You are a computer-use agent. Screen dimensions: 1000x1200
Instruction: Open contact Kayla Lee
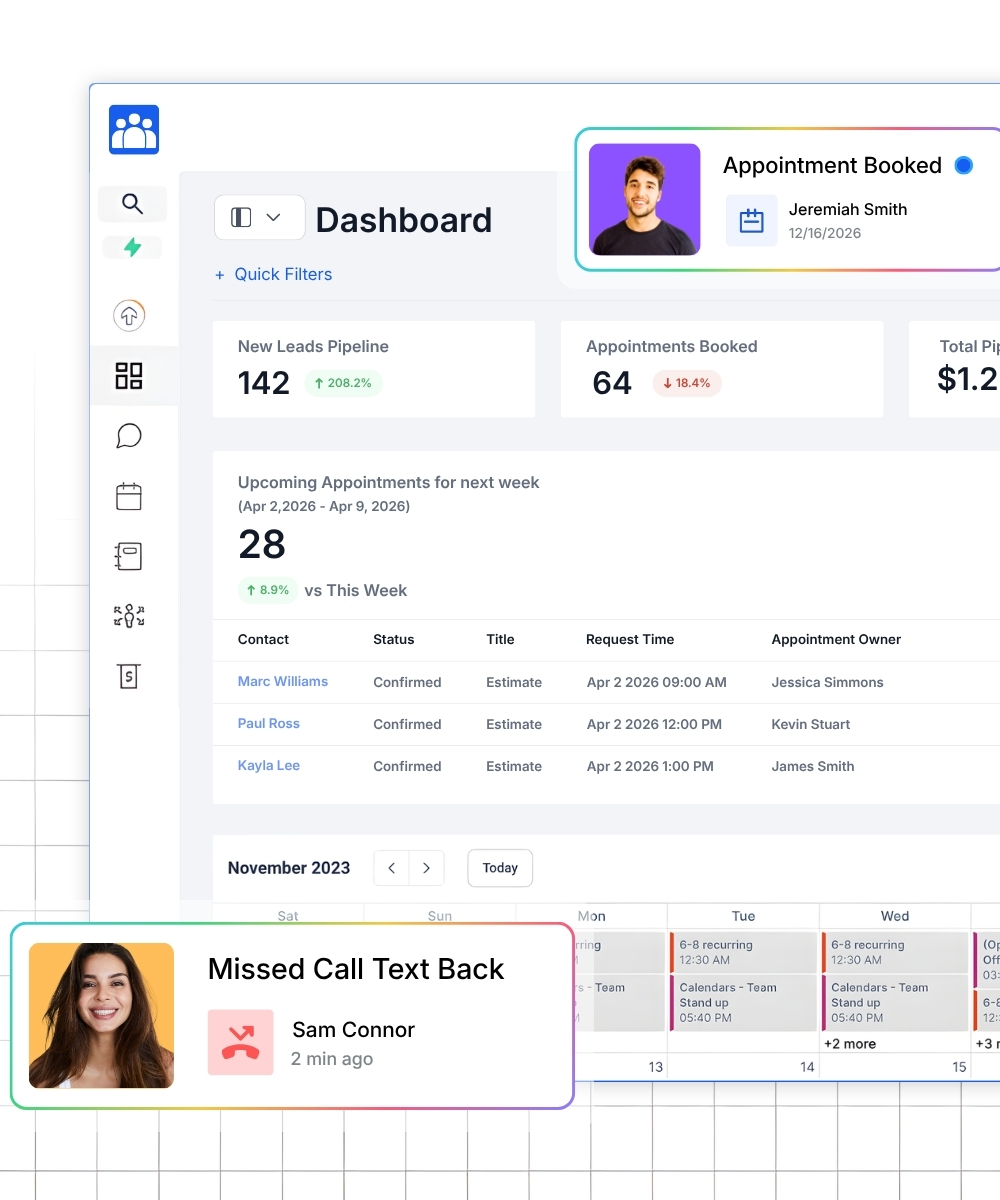coord(269,765)
